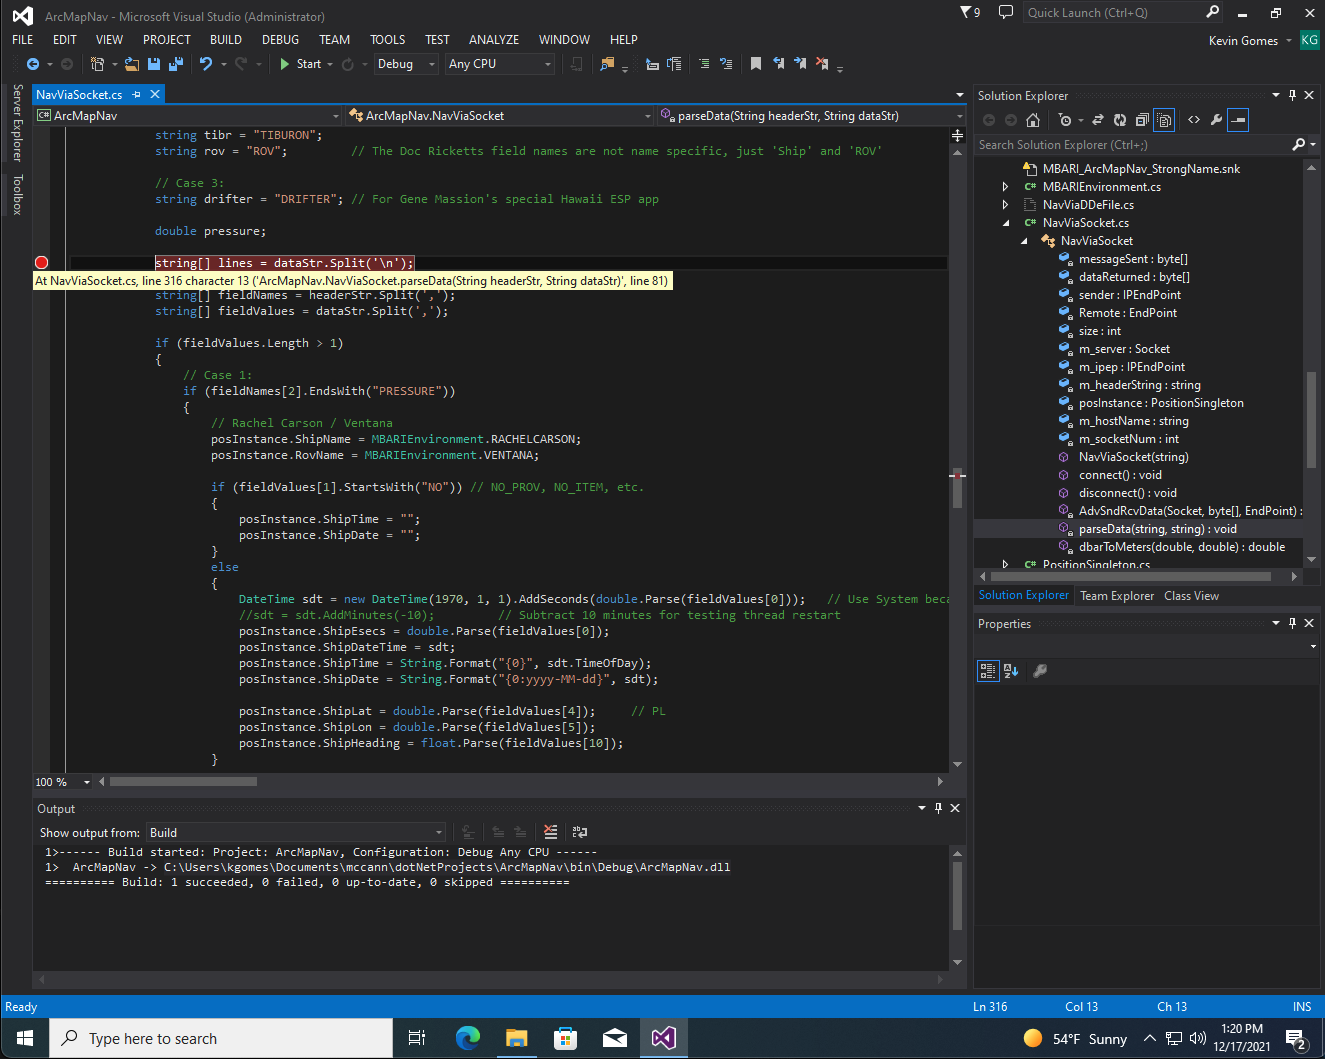Collapse all items in Solution Explorer
This screenshot has width=1325, height=1059.
tap(1142, 120)
